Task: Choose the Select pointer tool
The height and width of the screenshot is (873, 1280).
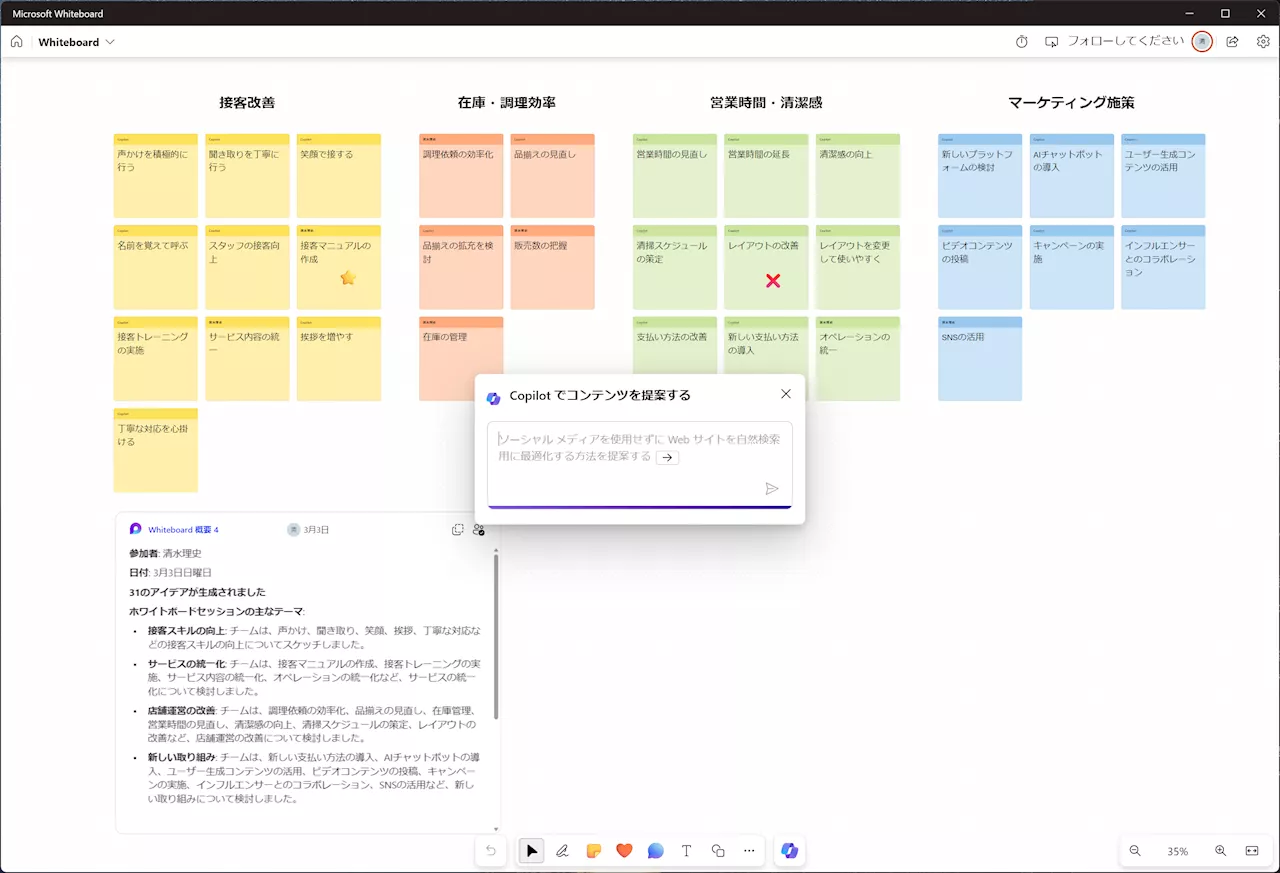Action: [531, 851]
